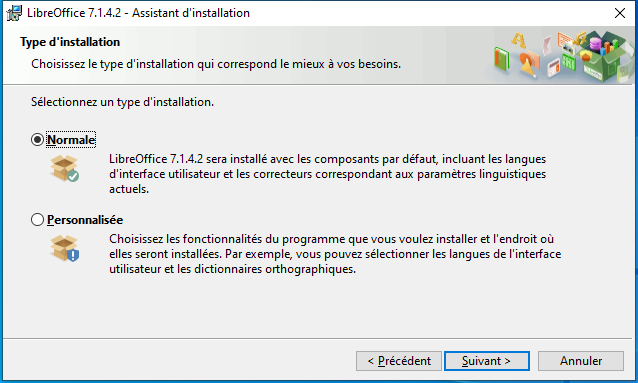Close the installation assistant window
Screen dimensions: 638x383
620,13
